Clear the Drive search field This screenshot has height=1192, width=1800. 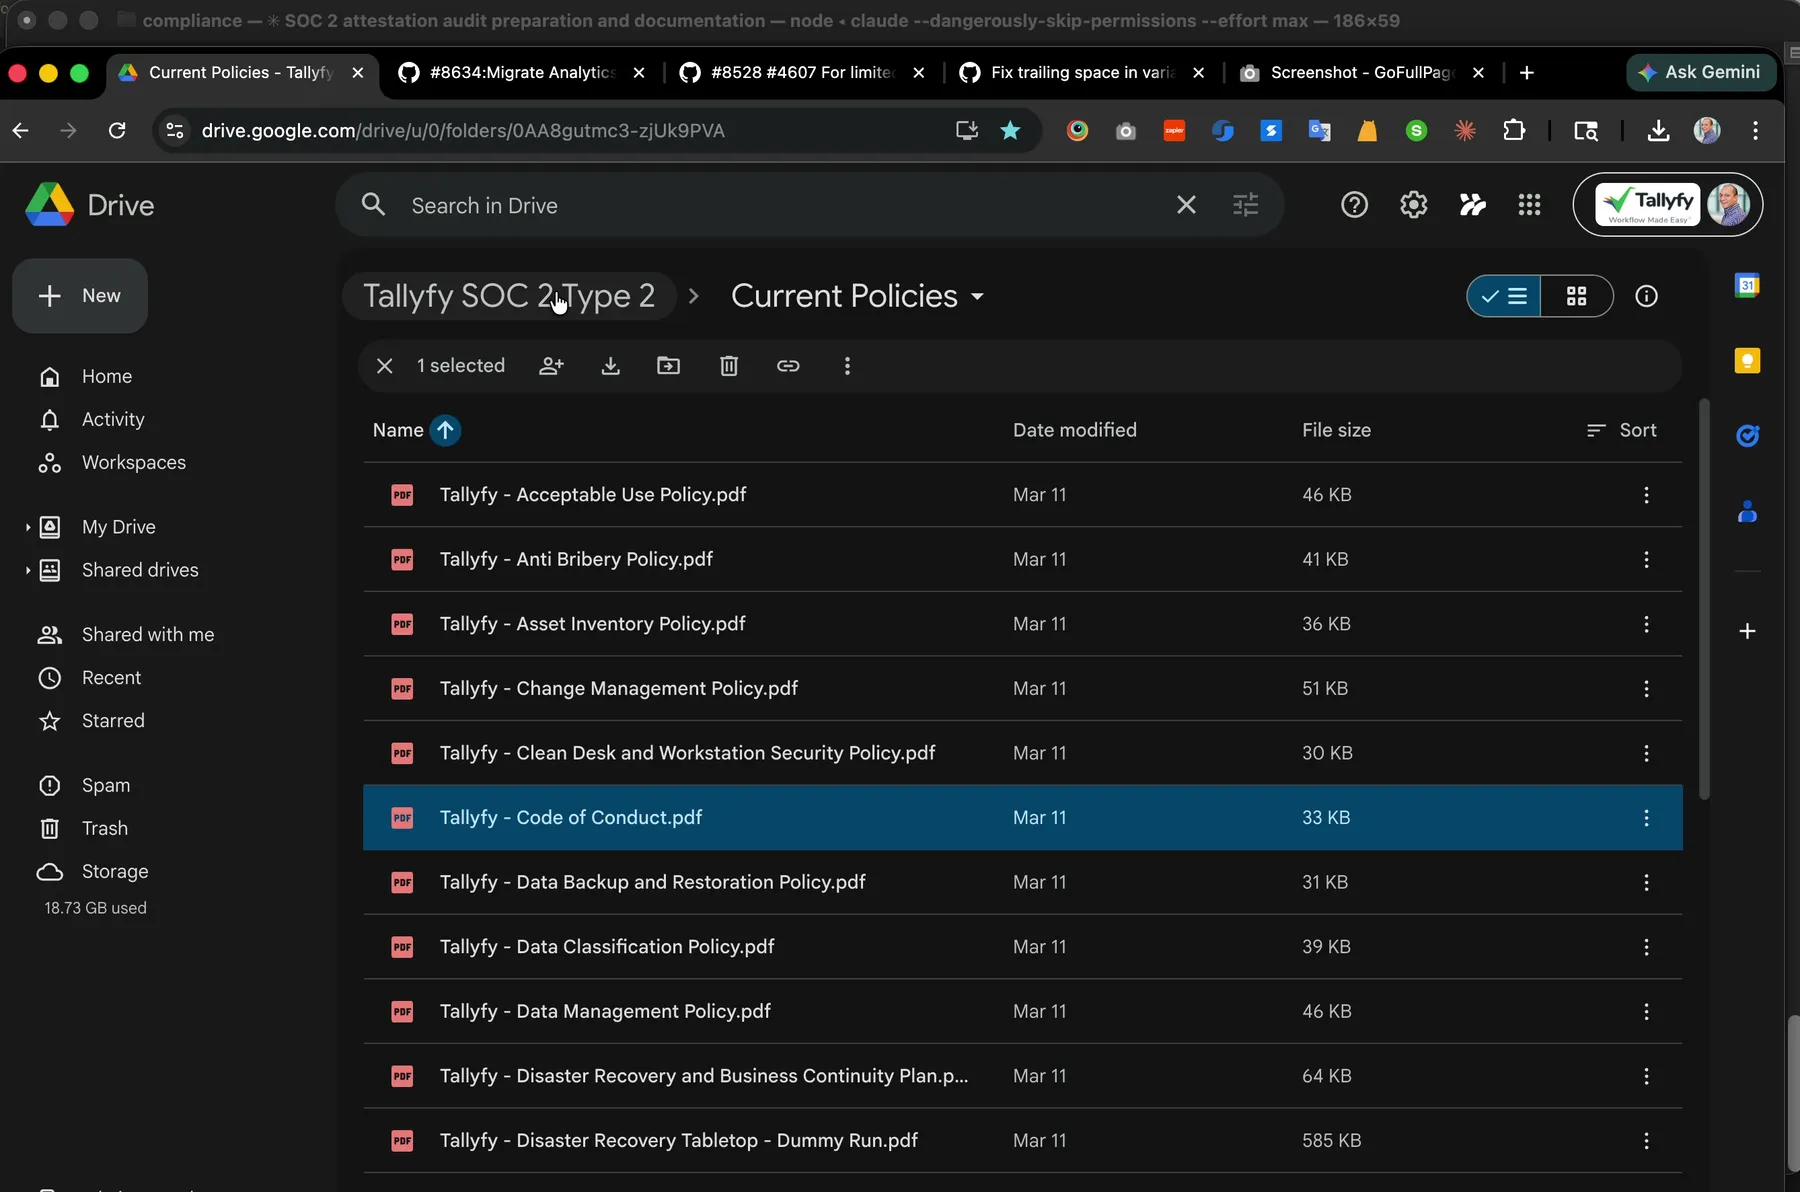[1186, 205]
